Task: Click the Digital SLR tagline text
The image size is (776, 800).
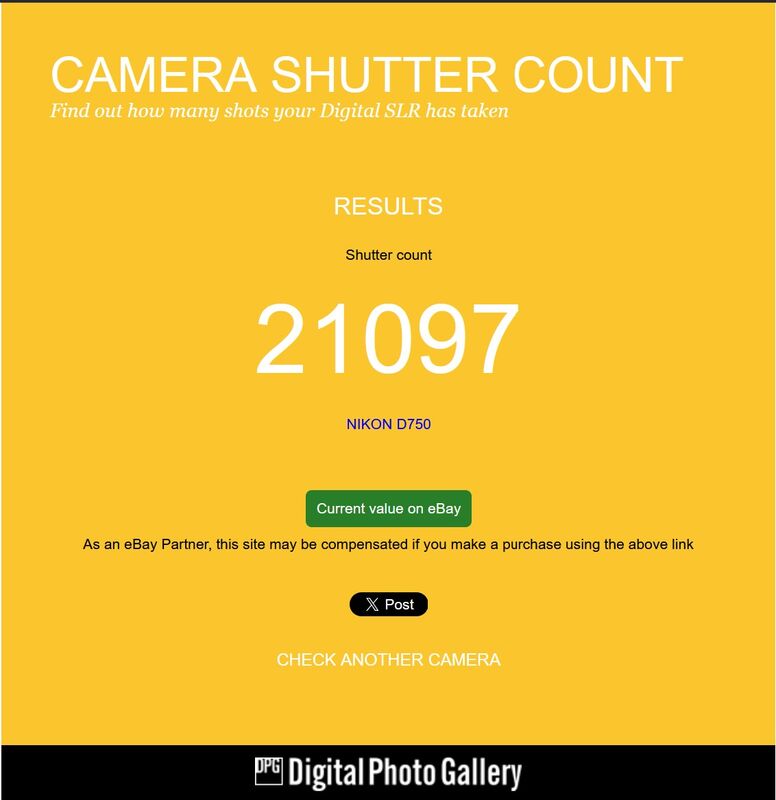Action: click(x=279, y=111)
